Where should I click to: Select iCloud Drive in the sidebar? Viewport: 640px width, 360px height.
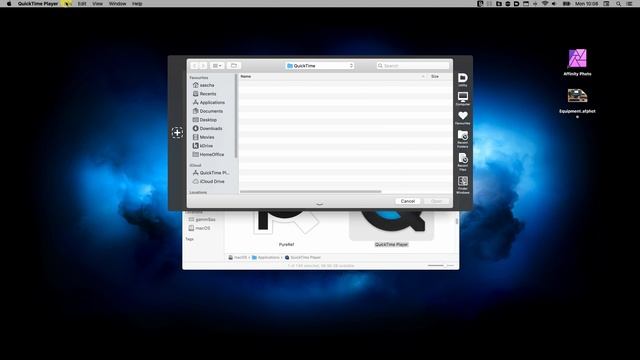[x=211, y=181]
